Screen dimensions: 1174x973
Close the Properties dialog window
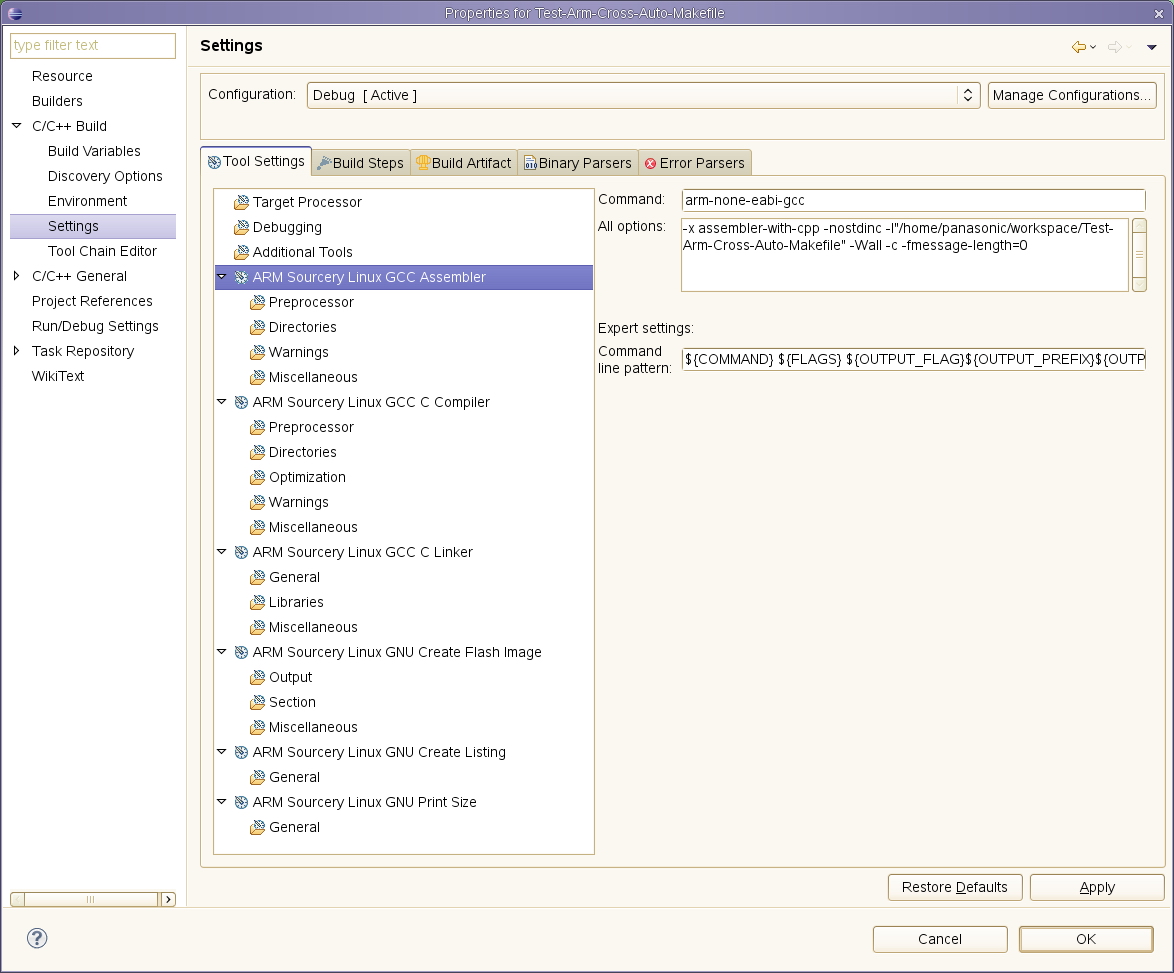click(x=1159, y=13)
